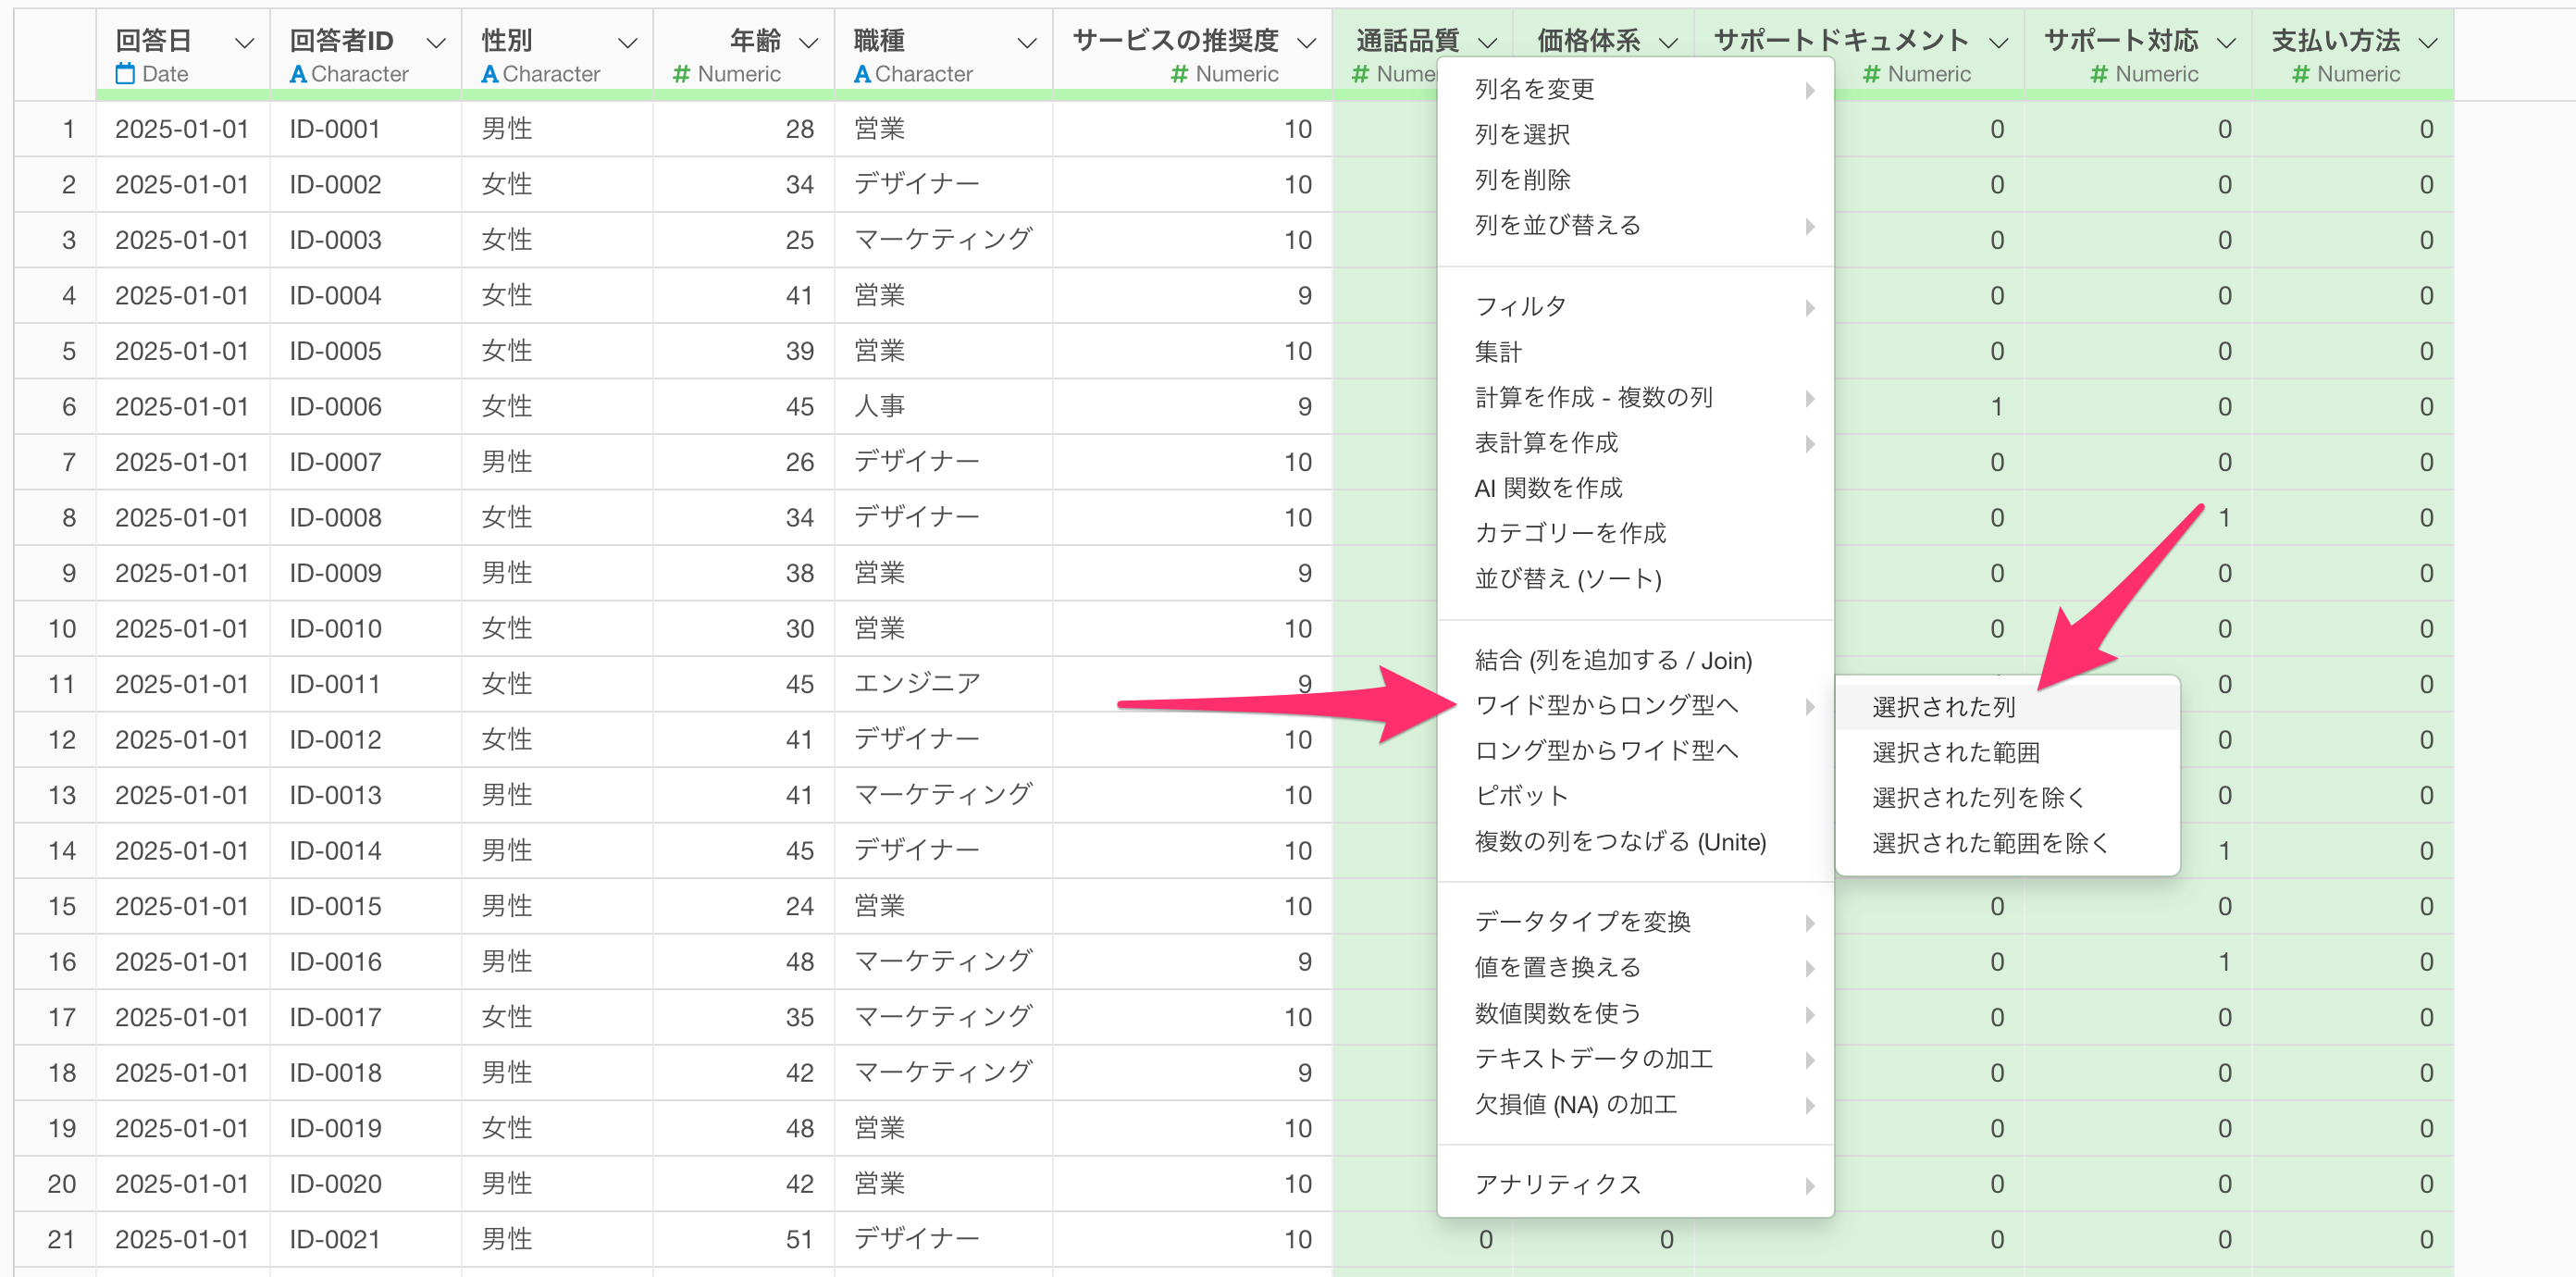Image resolution: width=2576 pixels, height=1277 pixels.
Task: Open the 性別 column dropdown arrow
Action: pyautogui.click(x=627, y=43)
